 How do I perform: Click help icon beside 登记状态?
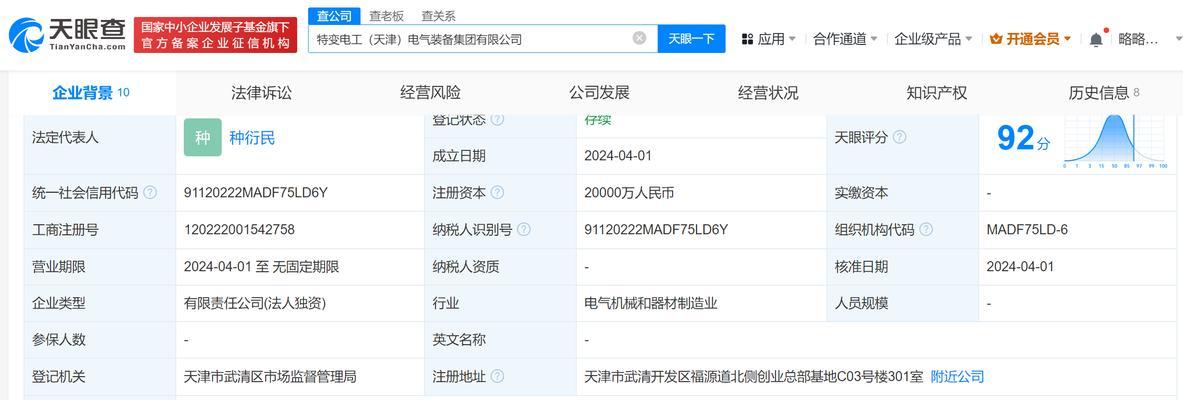point(497,119)
